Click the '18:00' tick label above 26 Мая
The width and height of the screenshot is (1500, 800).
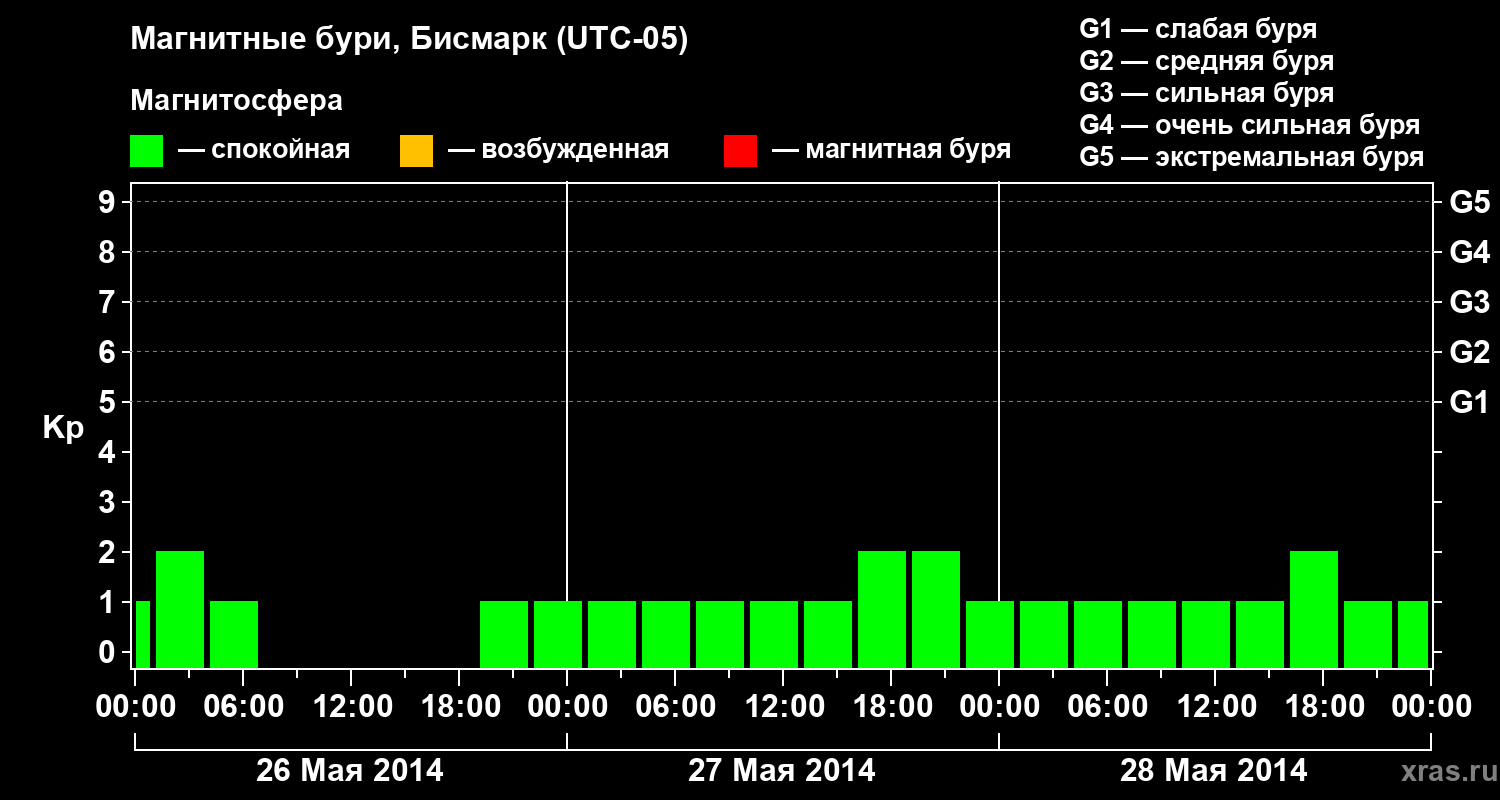459,707
